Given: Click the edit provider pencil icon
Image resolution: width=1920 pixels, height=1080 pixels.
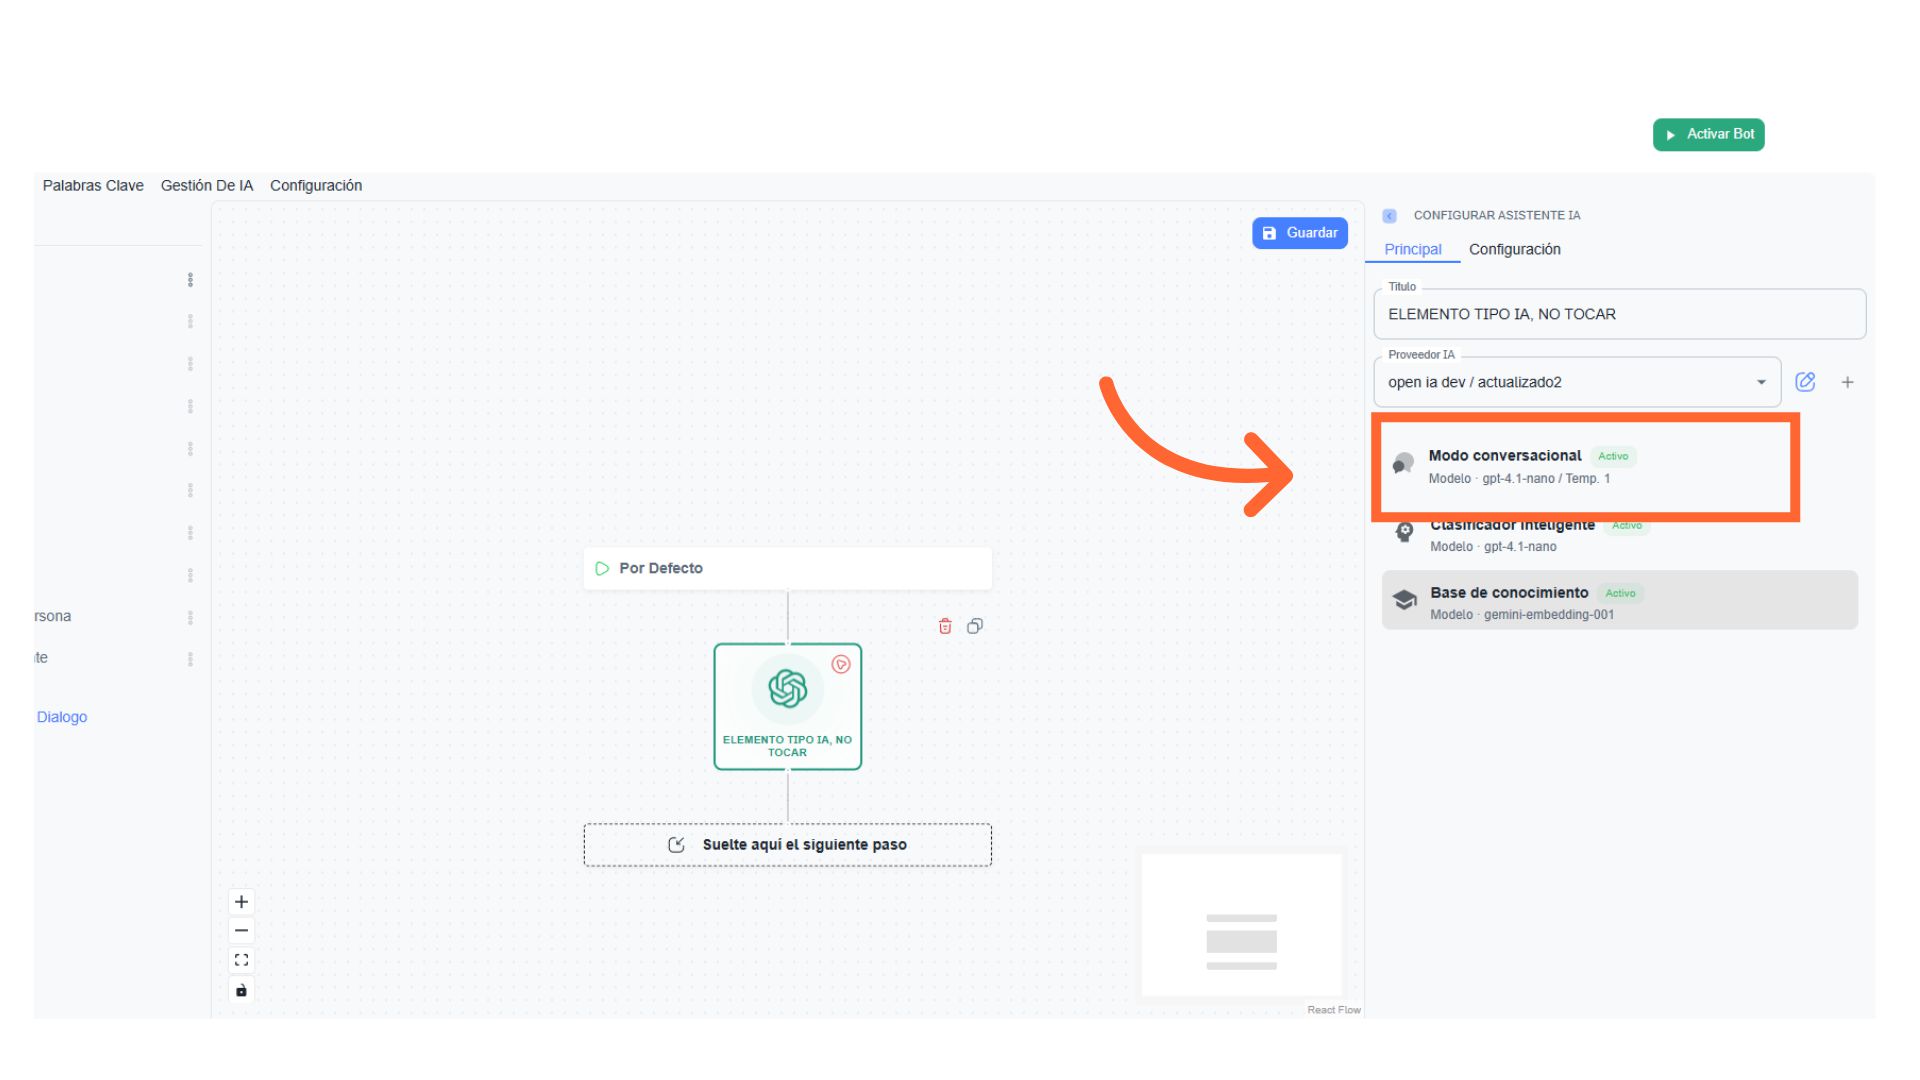Looking at the screenshot, I should tap(1805, 382).
